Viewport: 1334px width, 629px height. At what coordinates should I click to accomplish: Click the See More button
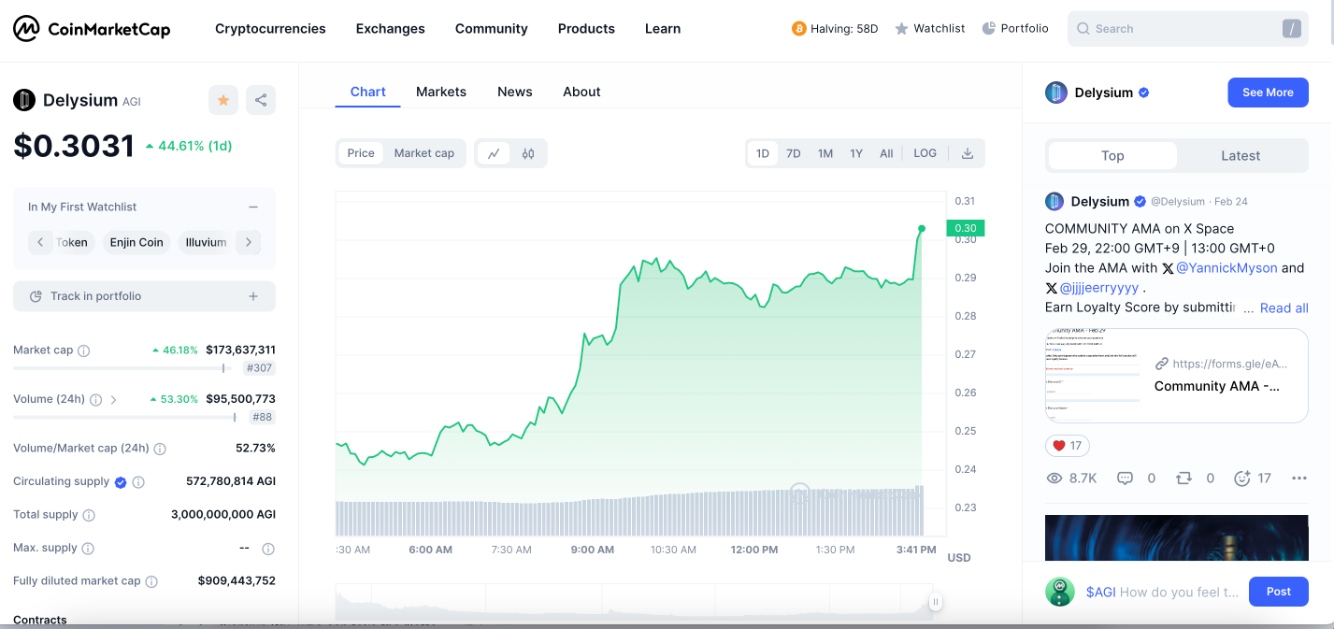click(1267, 92)
